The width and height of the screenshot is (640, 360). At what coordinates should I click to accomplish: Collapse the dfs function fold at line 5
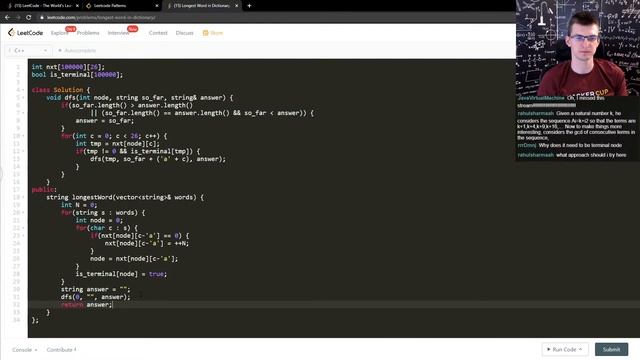(23, 98)
